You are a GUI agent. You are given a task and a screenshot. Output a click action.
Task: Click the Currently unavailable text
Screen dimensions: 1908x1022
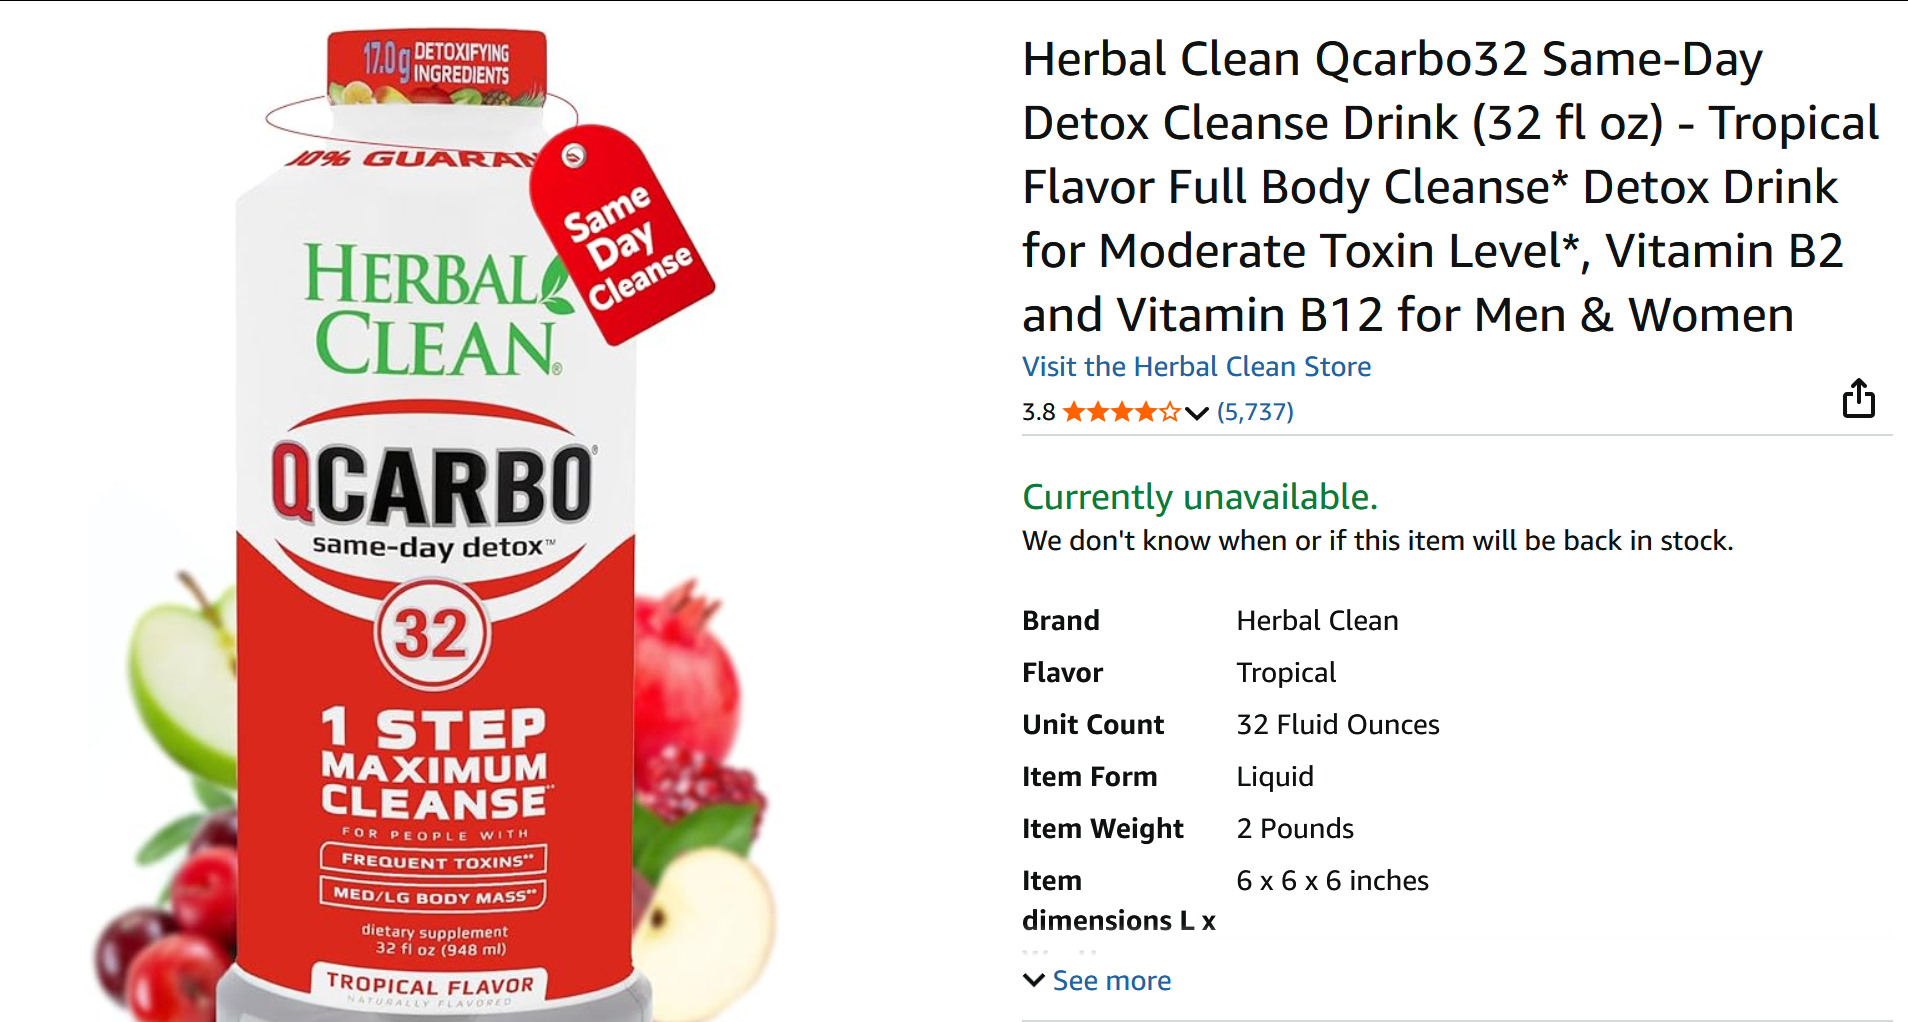pos(1200,496)
